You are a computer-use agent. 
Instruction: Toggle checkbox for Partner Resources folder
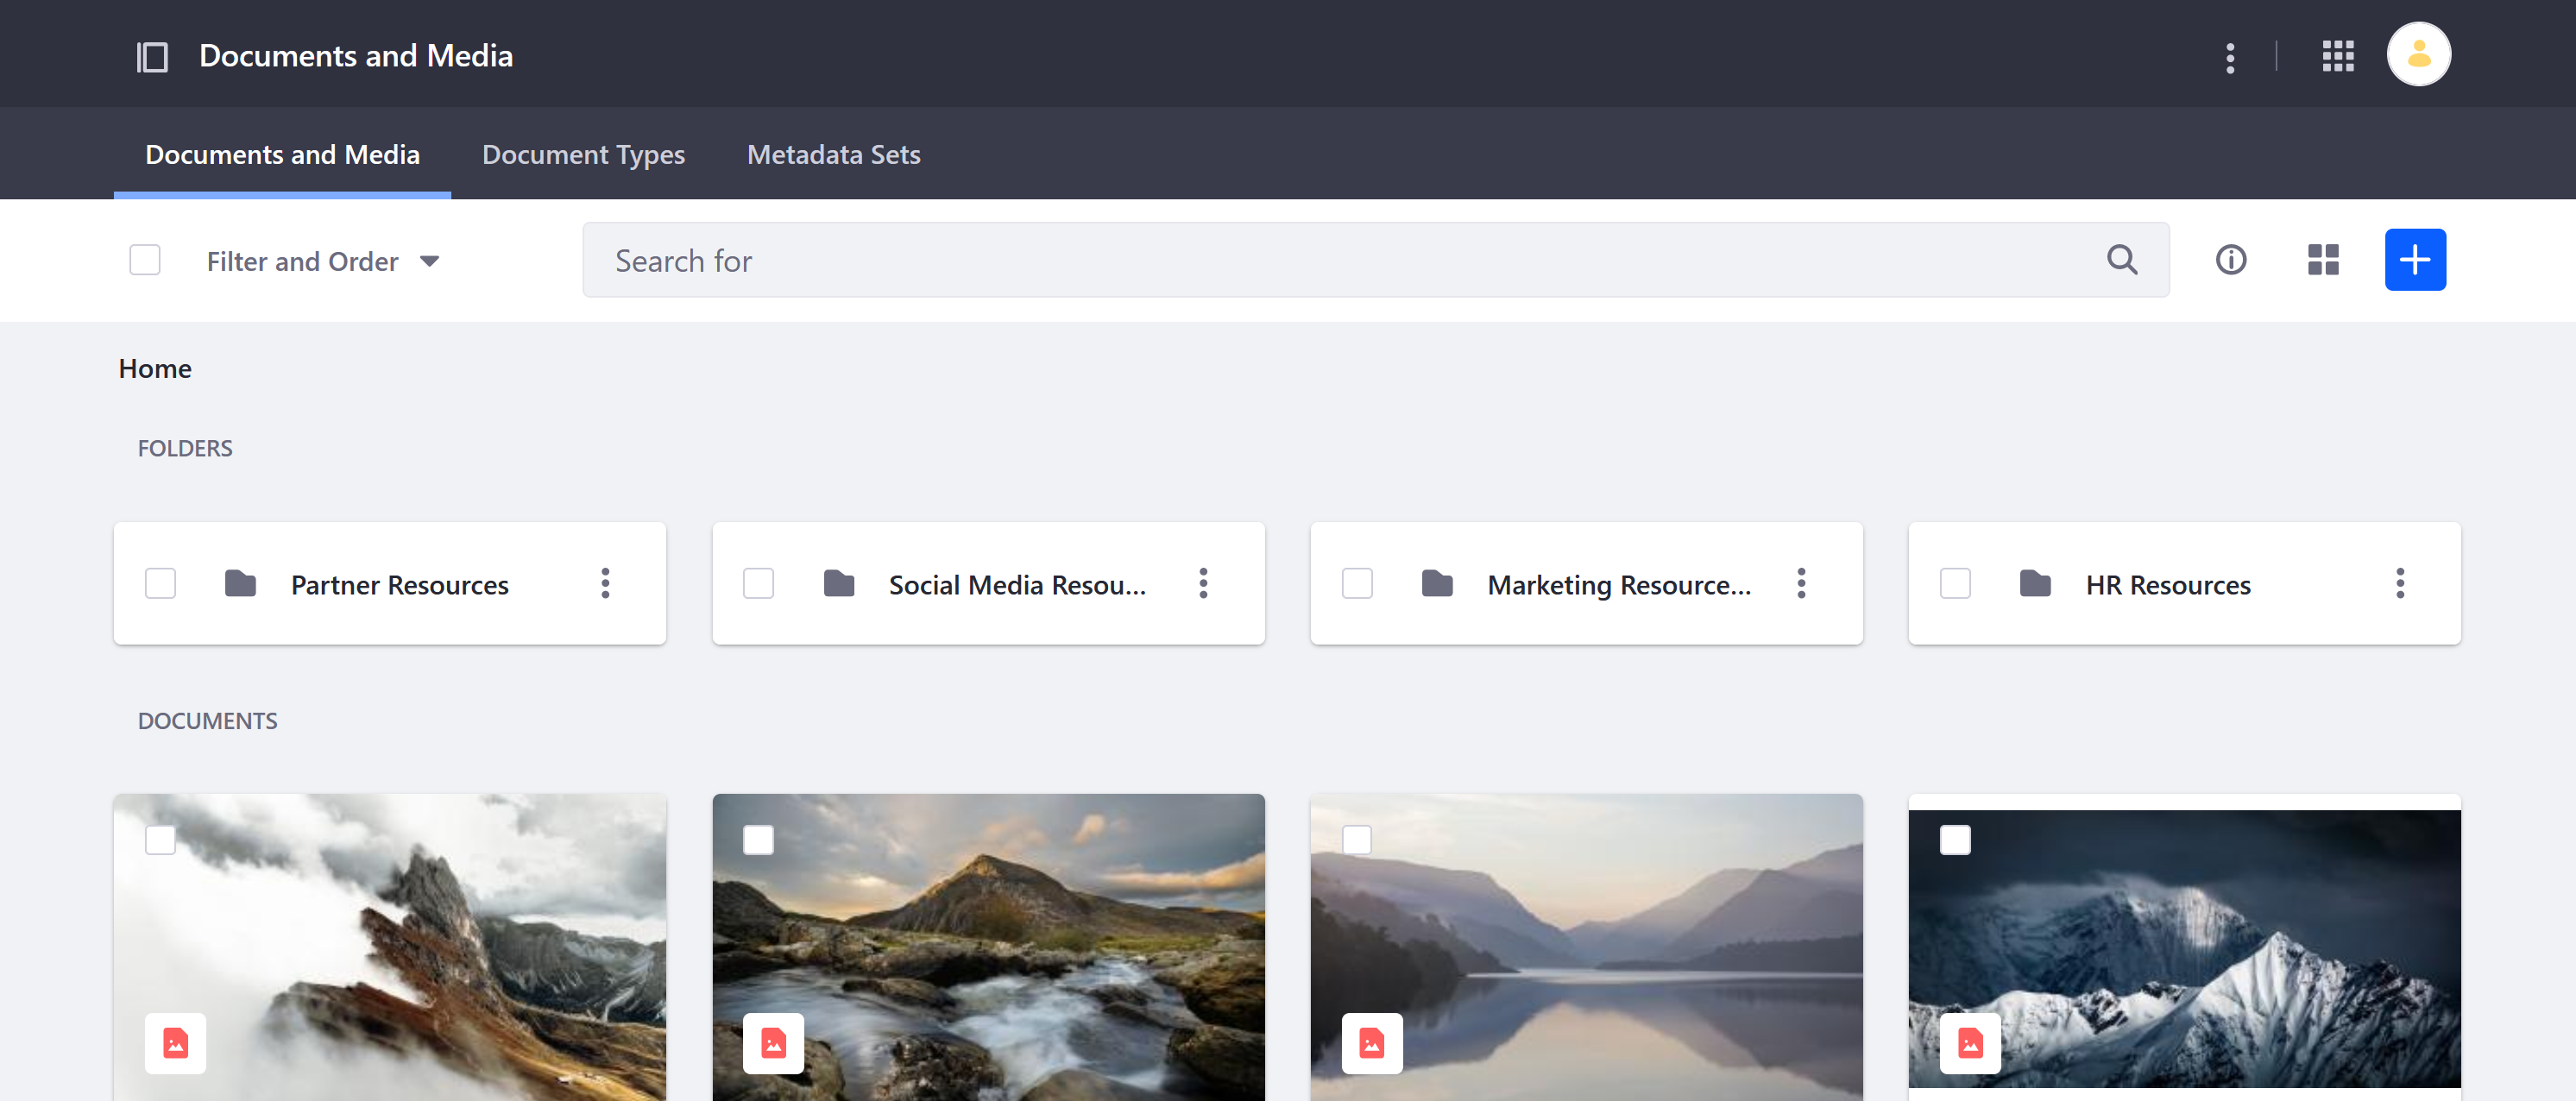(x=160, y=583)
